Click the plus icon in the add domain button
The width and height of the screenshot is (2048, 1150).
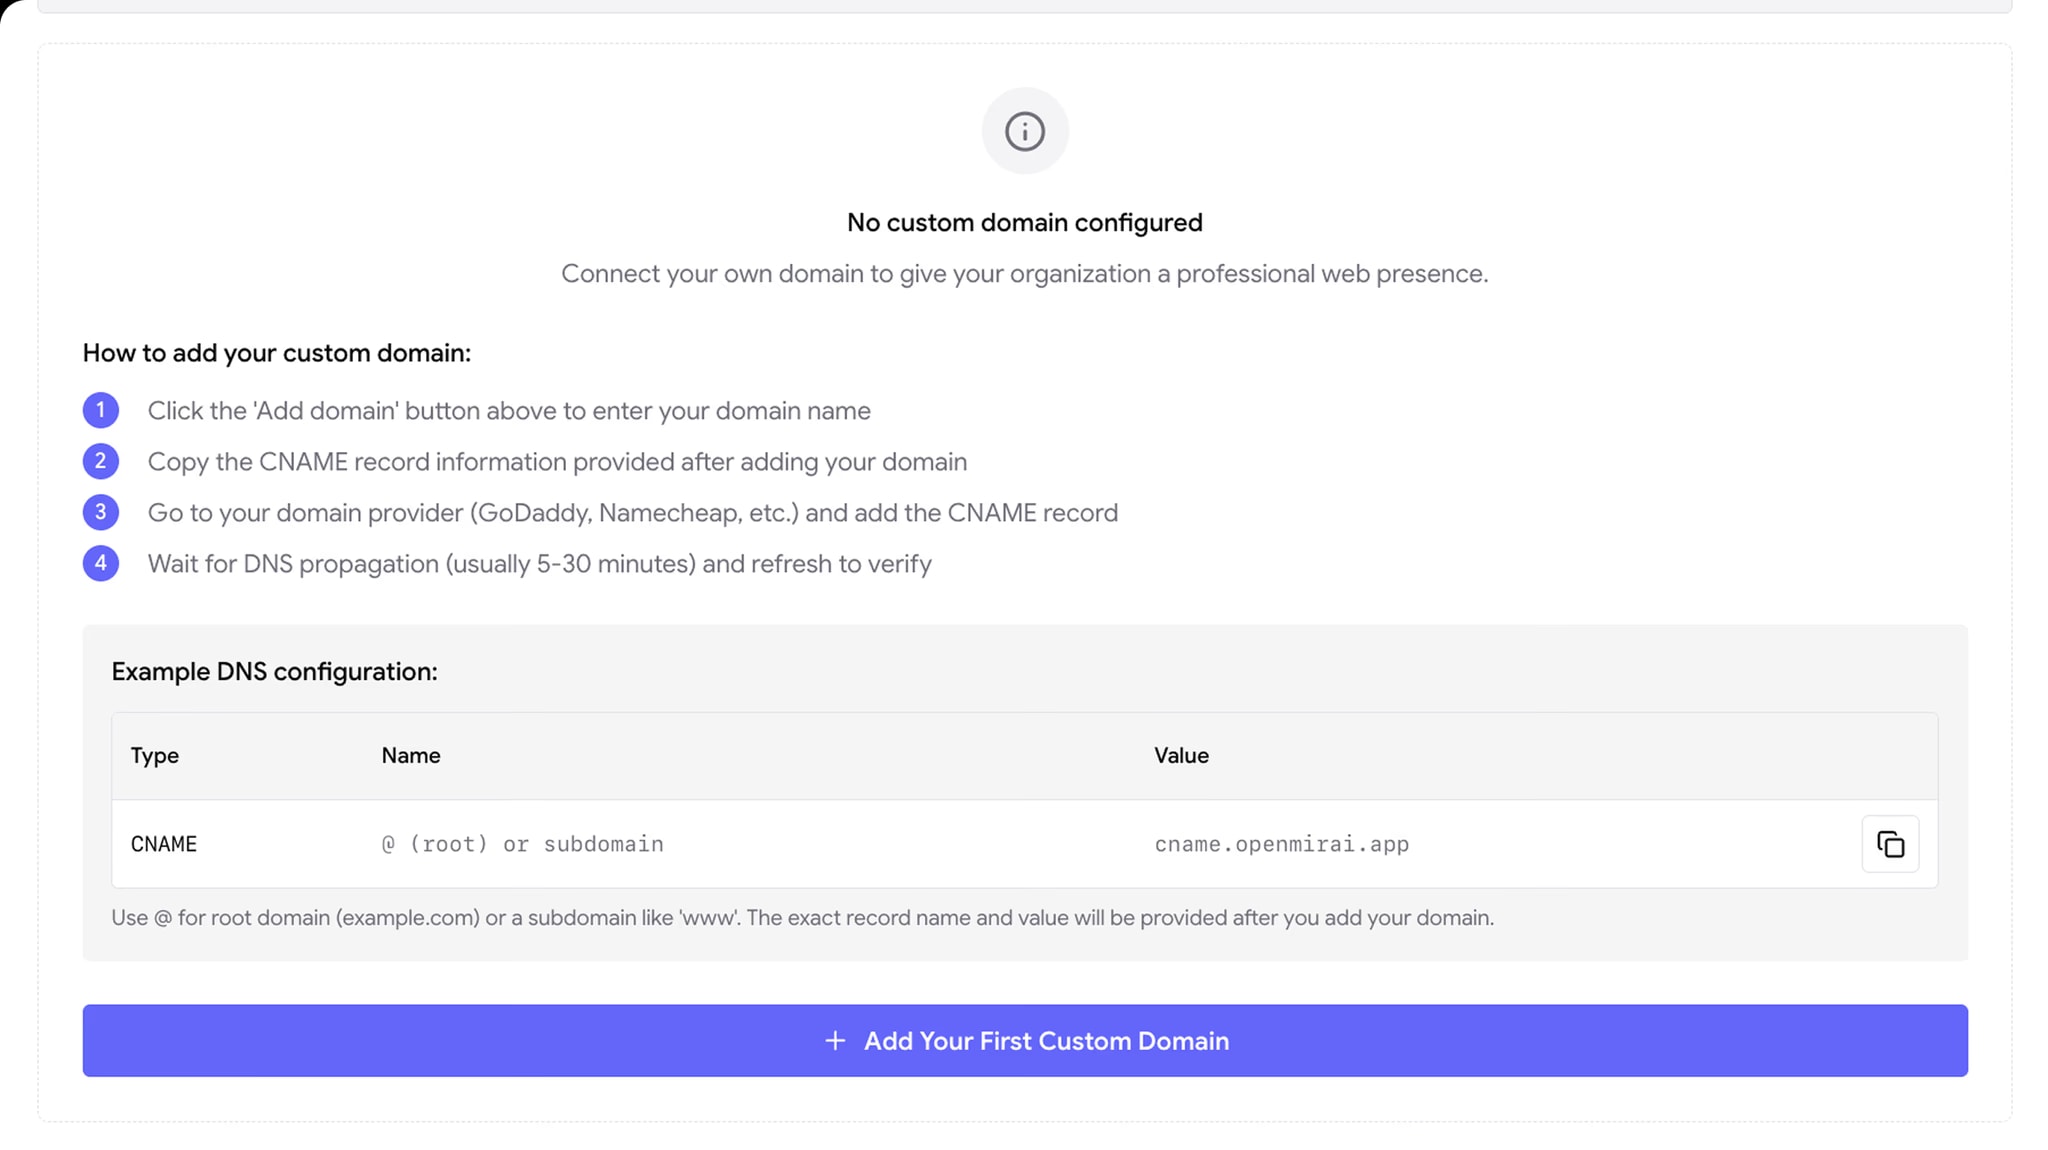coord(834,1040)
